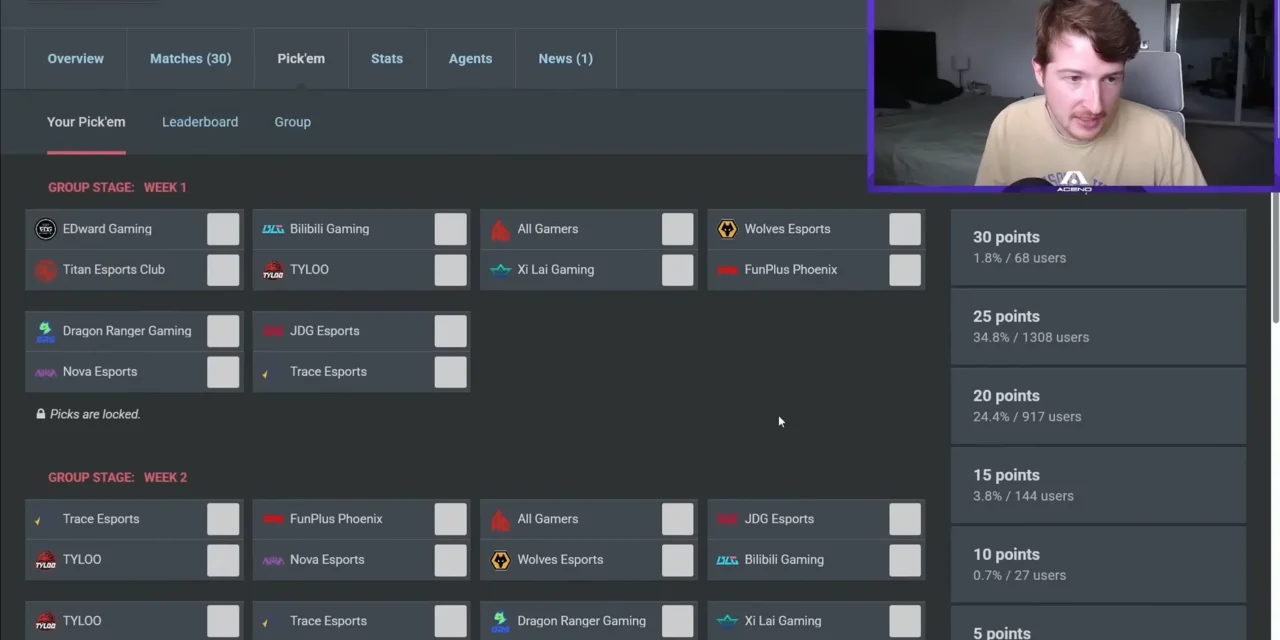Click the EDward Gaming team name
This screenshot has height=640, width=1280.
pyautogui.click(x=107, y=229)
